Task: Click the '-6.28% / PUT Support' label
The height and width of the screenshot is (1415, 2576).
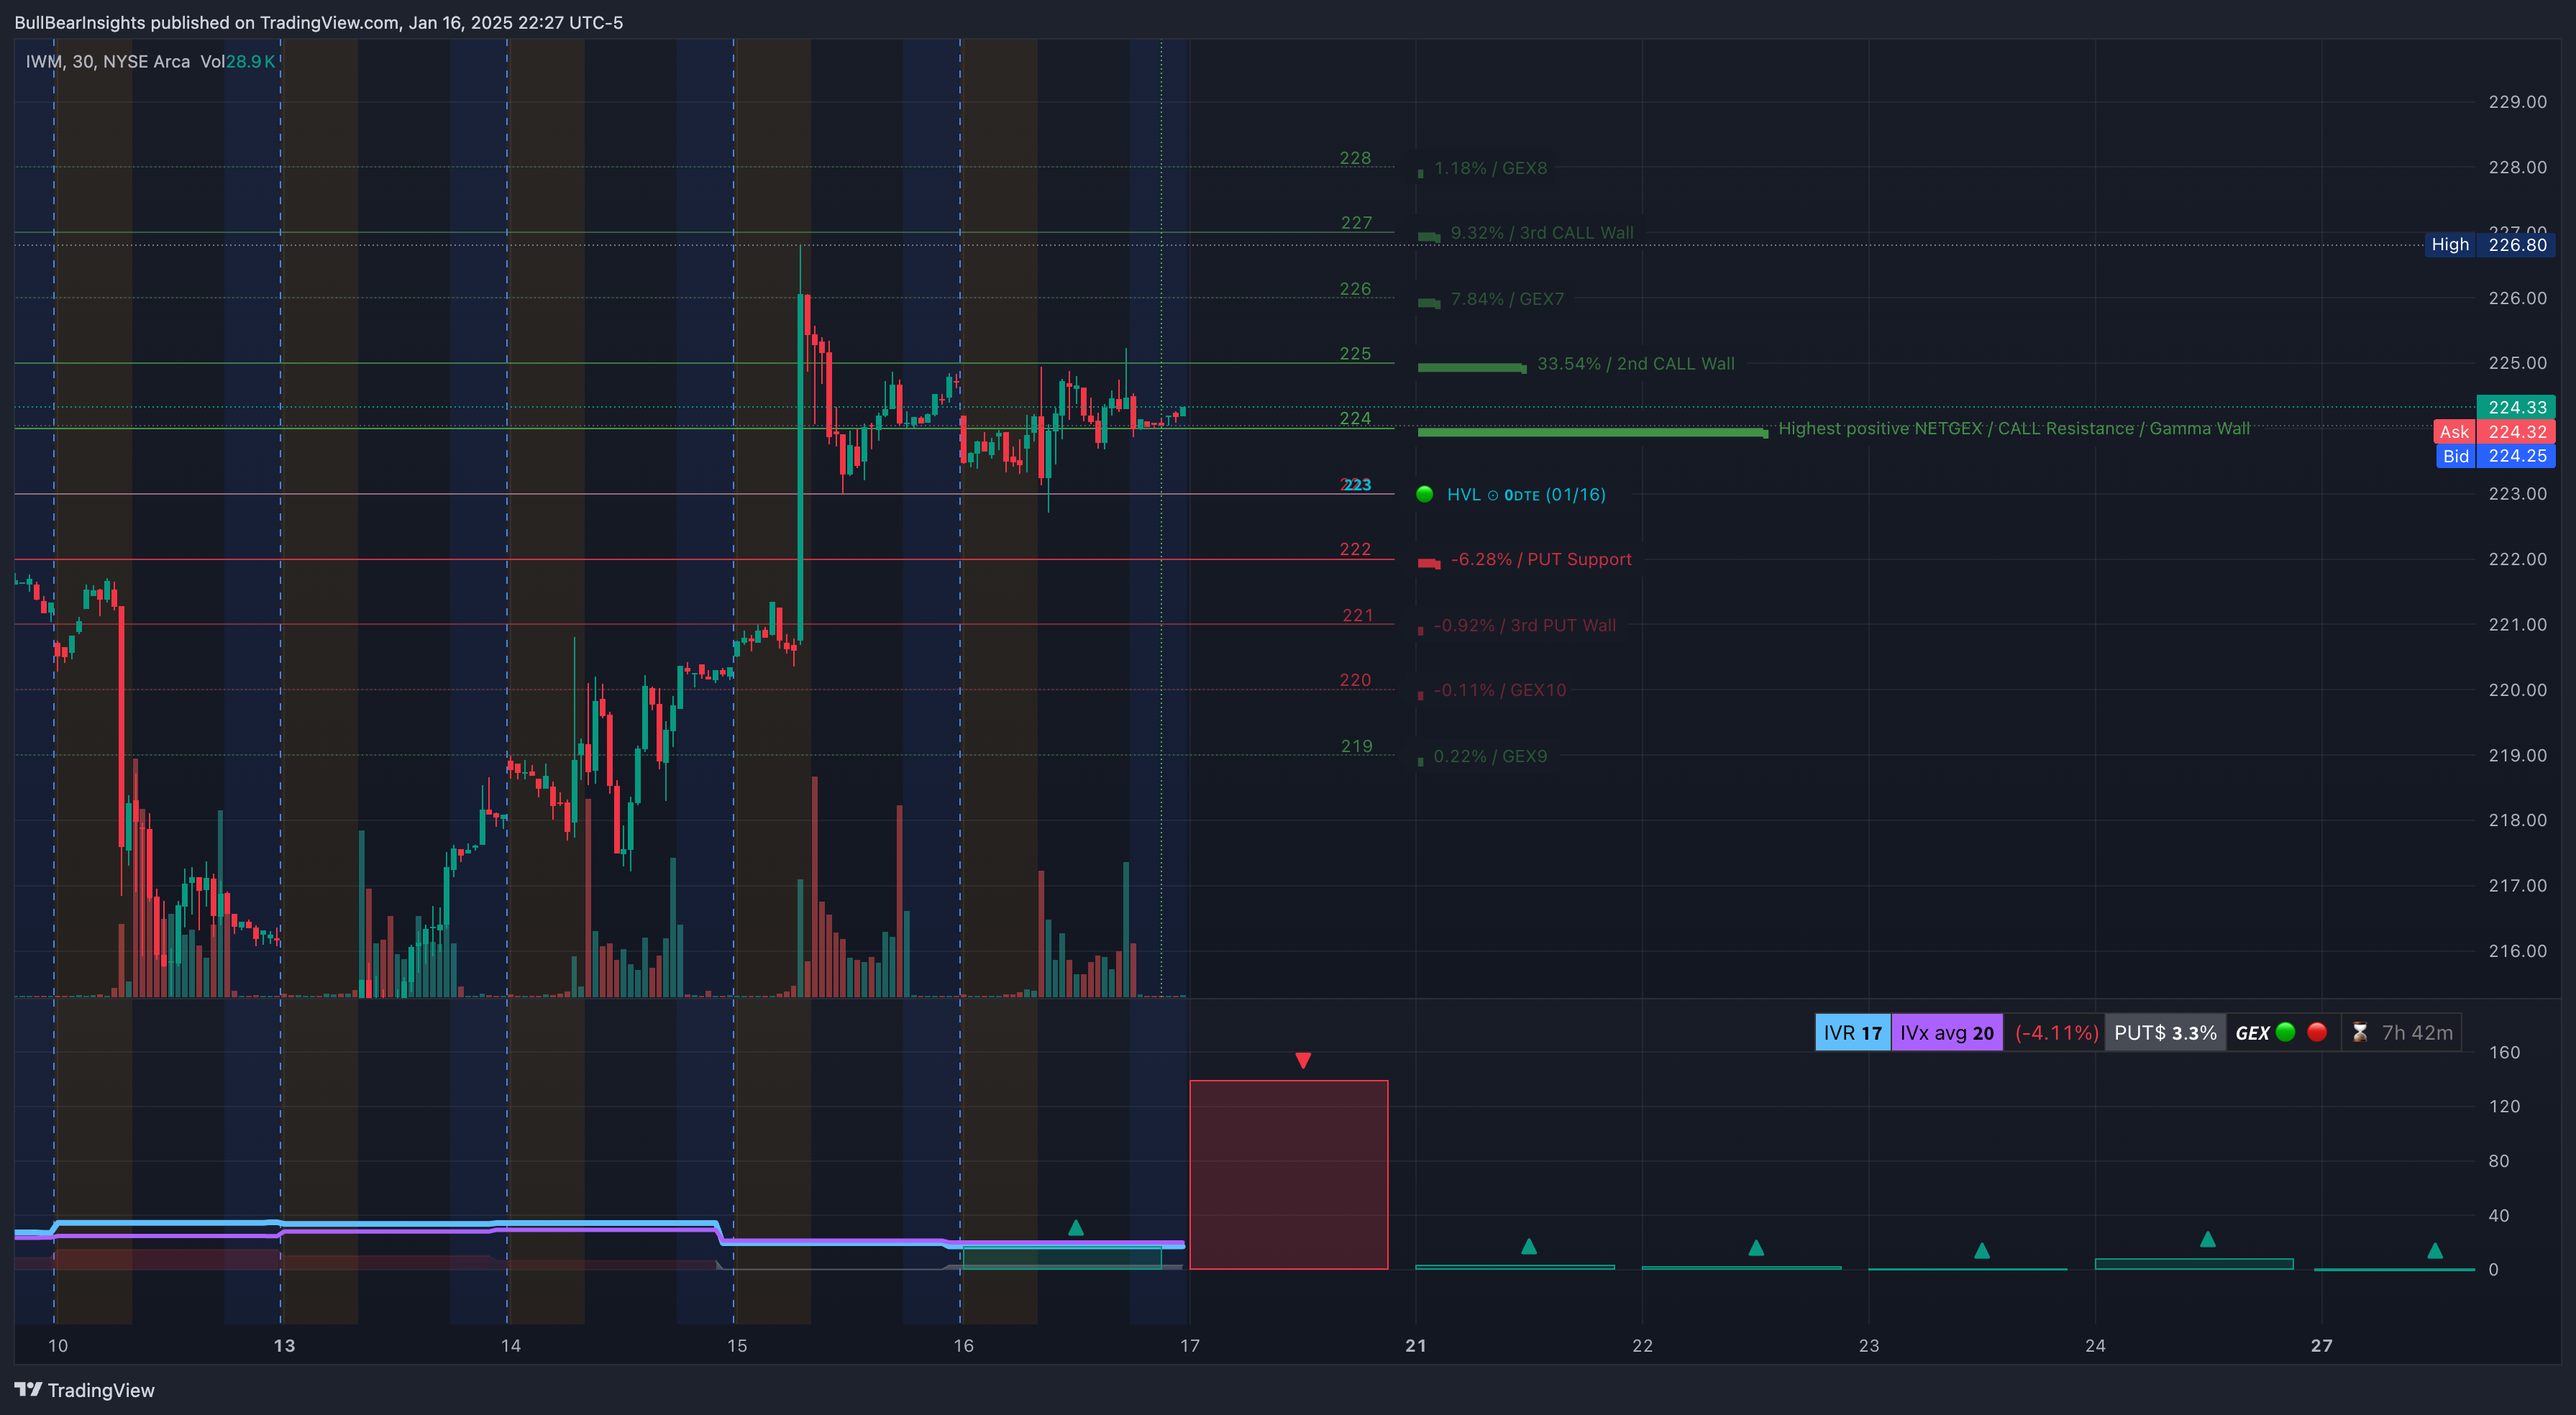Action: tap(1541, 559)
